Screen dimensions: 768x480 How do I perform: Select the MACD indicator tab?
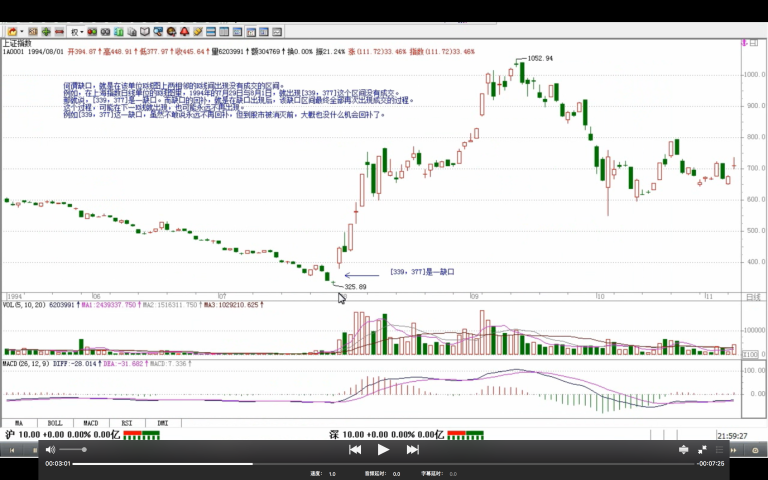tap(90, 423)
